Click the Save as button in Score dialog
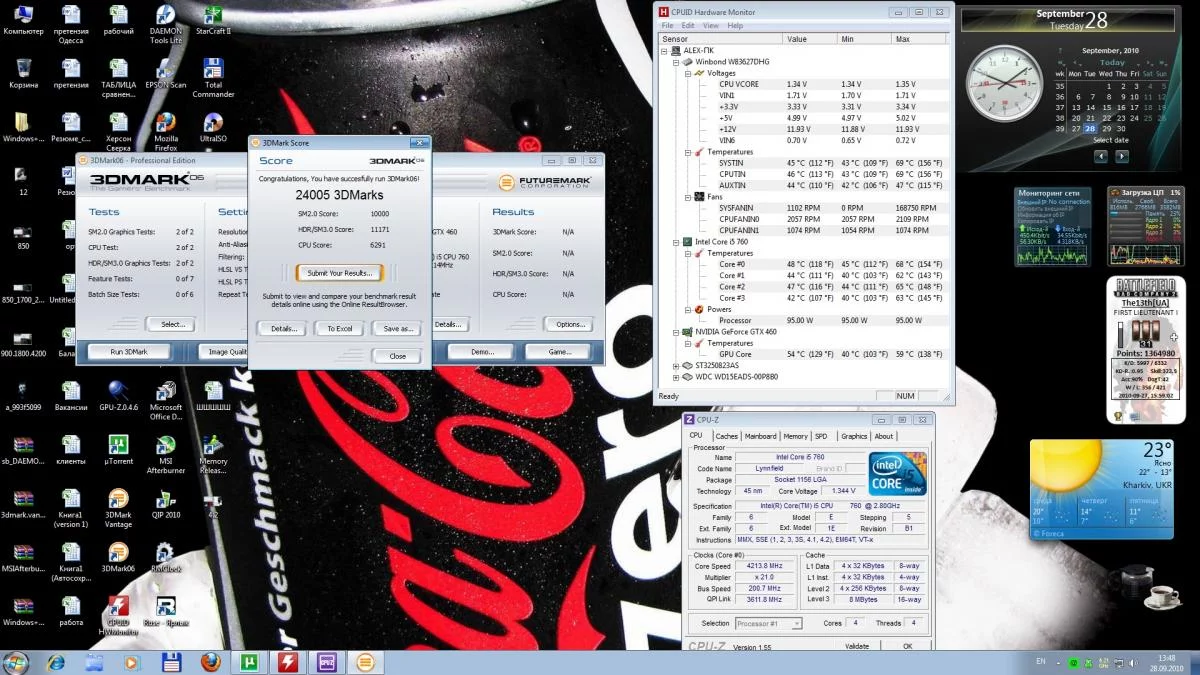This screenshot has width=1200, height=675. coord(397,328)
